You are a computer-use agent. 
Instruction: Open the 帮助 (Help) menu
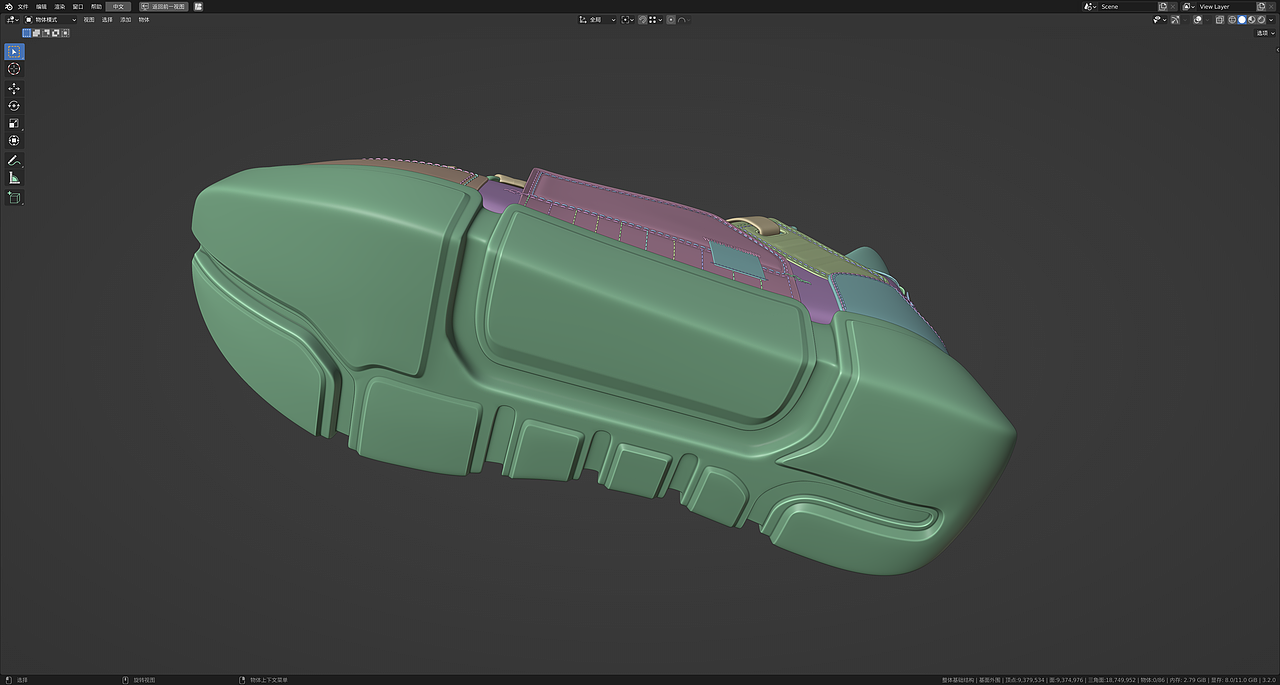coord(96,6)
